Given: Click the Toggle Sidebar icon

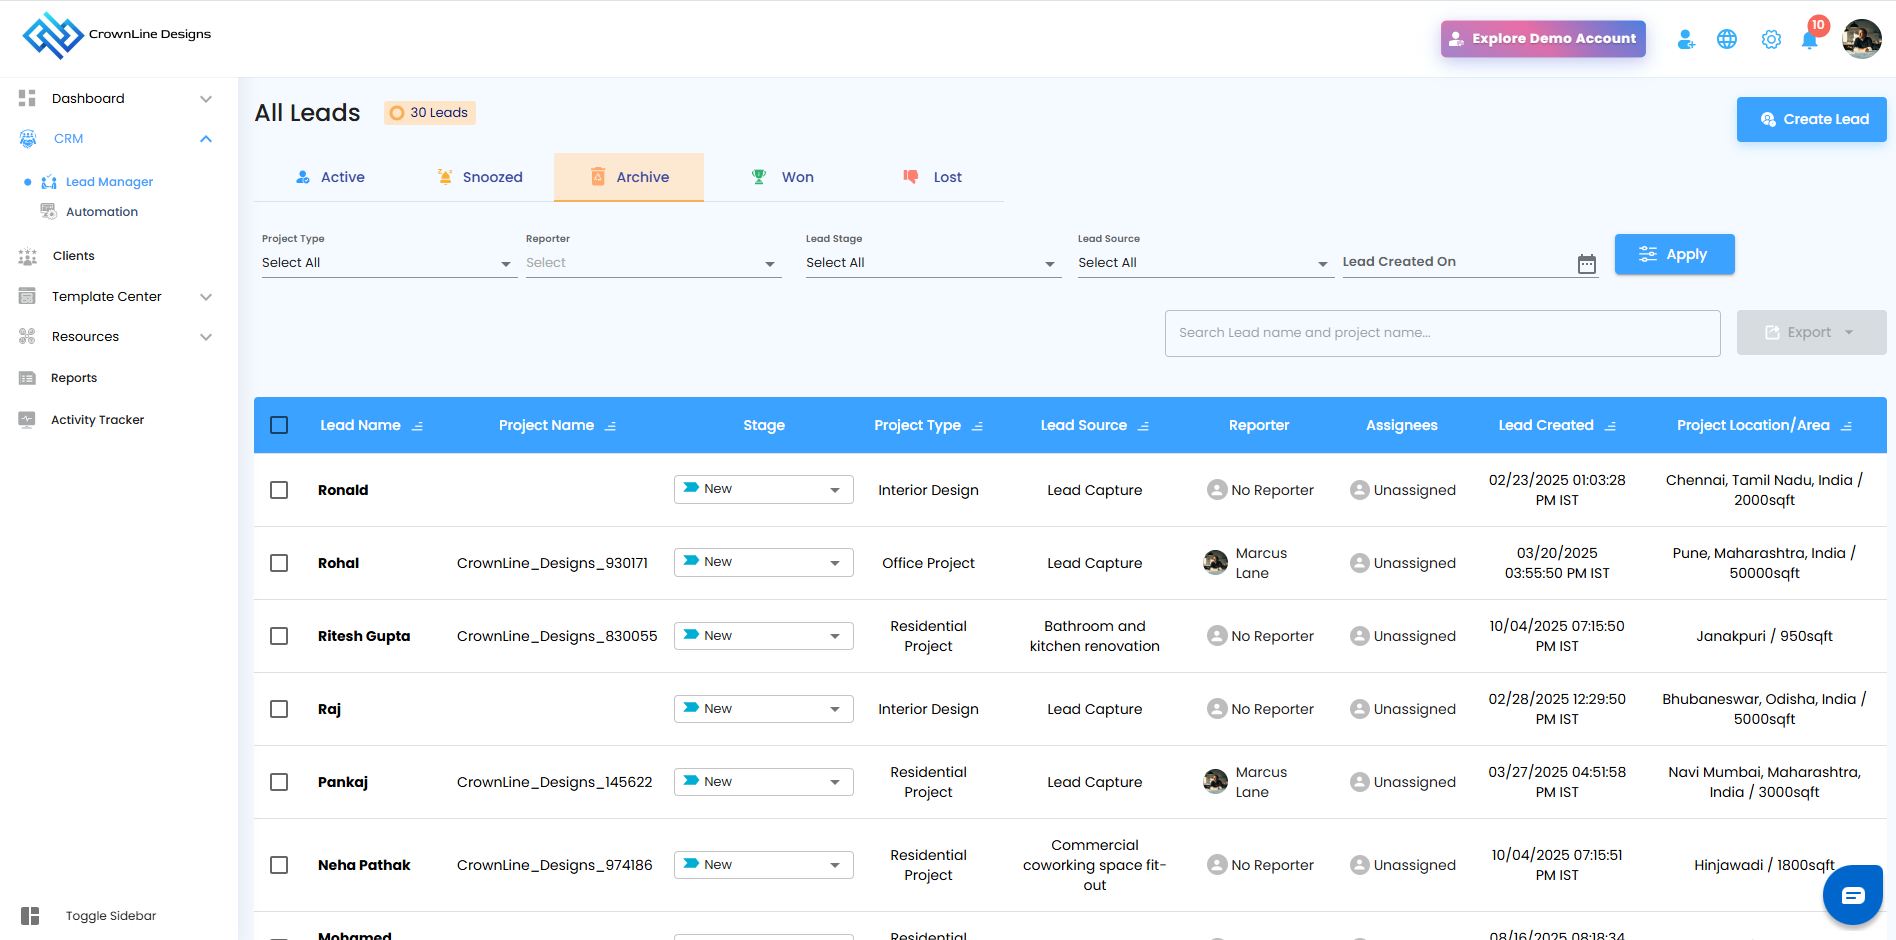Looking at the screenshot, I should [x=30, y=916].
